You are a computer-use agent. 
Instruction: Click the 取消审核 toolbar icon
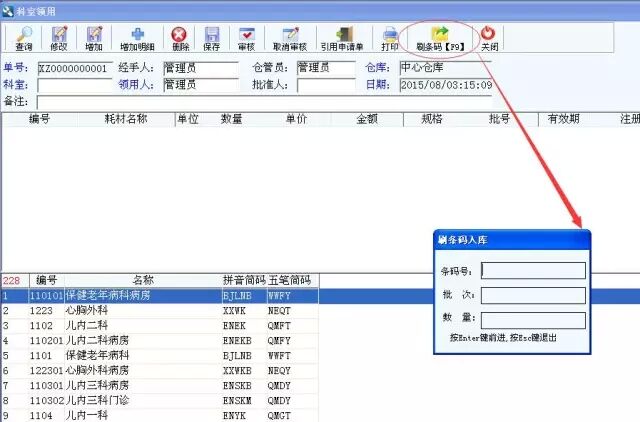(290, 38)
